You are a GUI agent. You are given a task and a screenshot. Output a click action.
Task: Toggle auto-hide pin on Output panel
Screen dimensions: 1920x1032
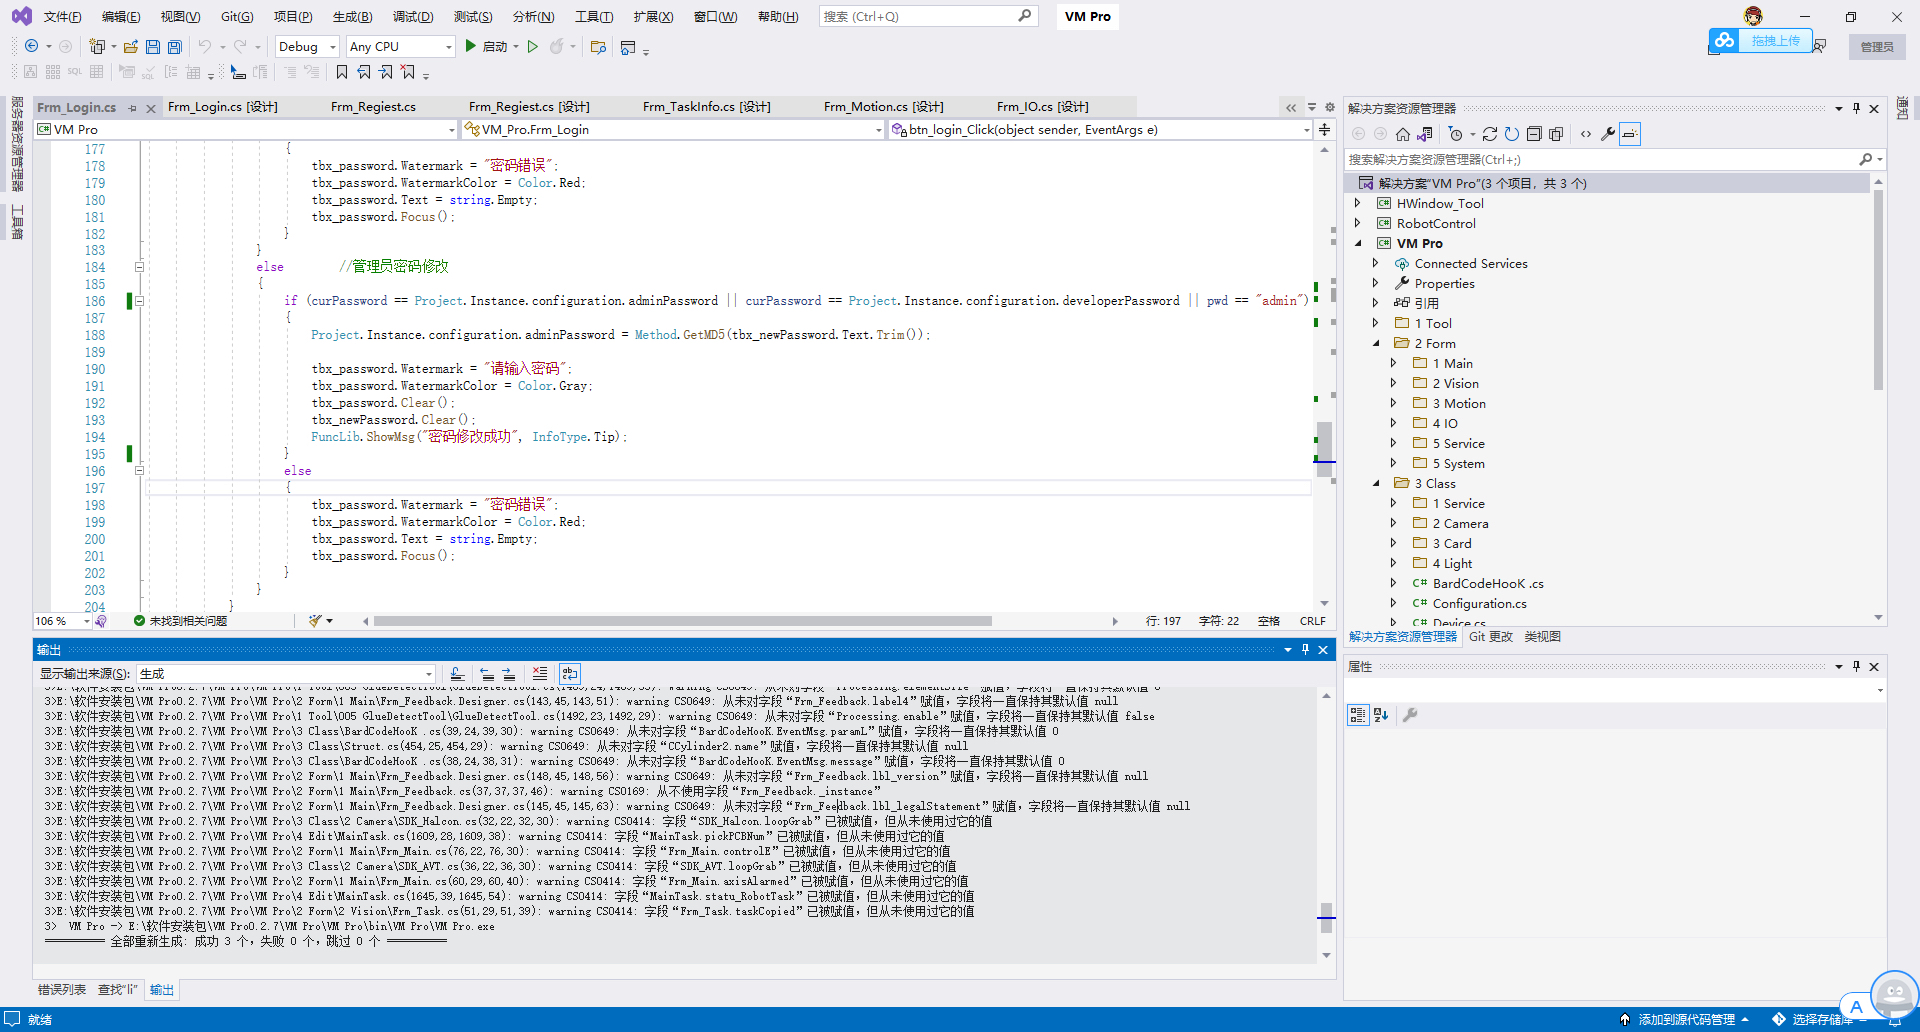click(1305, 650)
